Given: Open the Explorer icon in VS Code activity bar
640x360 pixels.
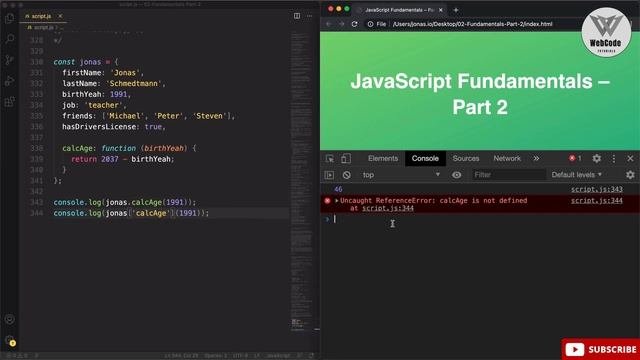Looking at the screenshot, I should click(x=9, y=18).
